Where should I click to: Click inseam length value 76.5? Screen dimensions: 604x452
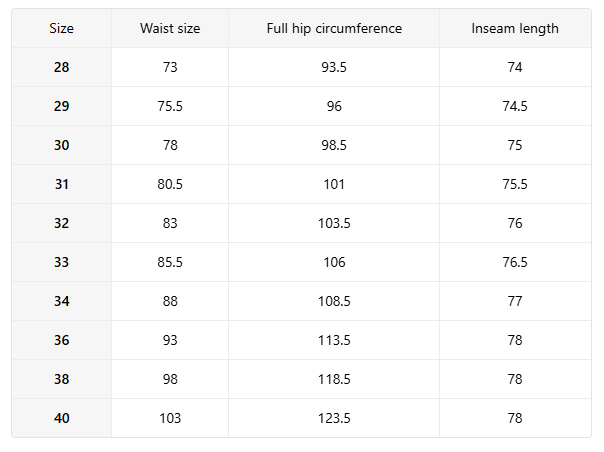pos(515,262)
